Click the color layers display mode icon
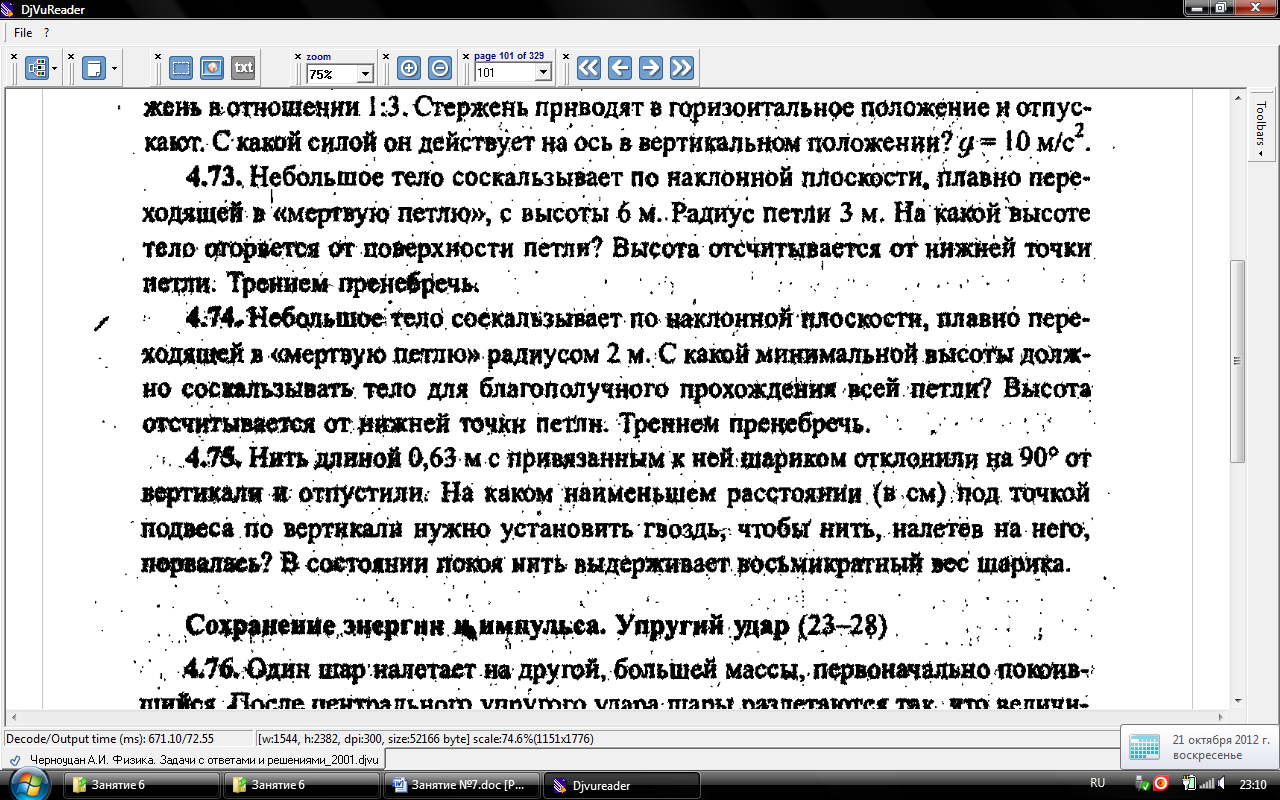The height and width of the screenshot is (800, 1280). (x=37, y=68)
